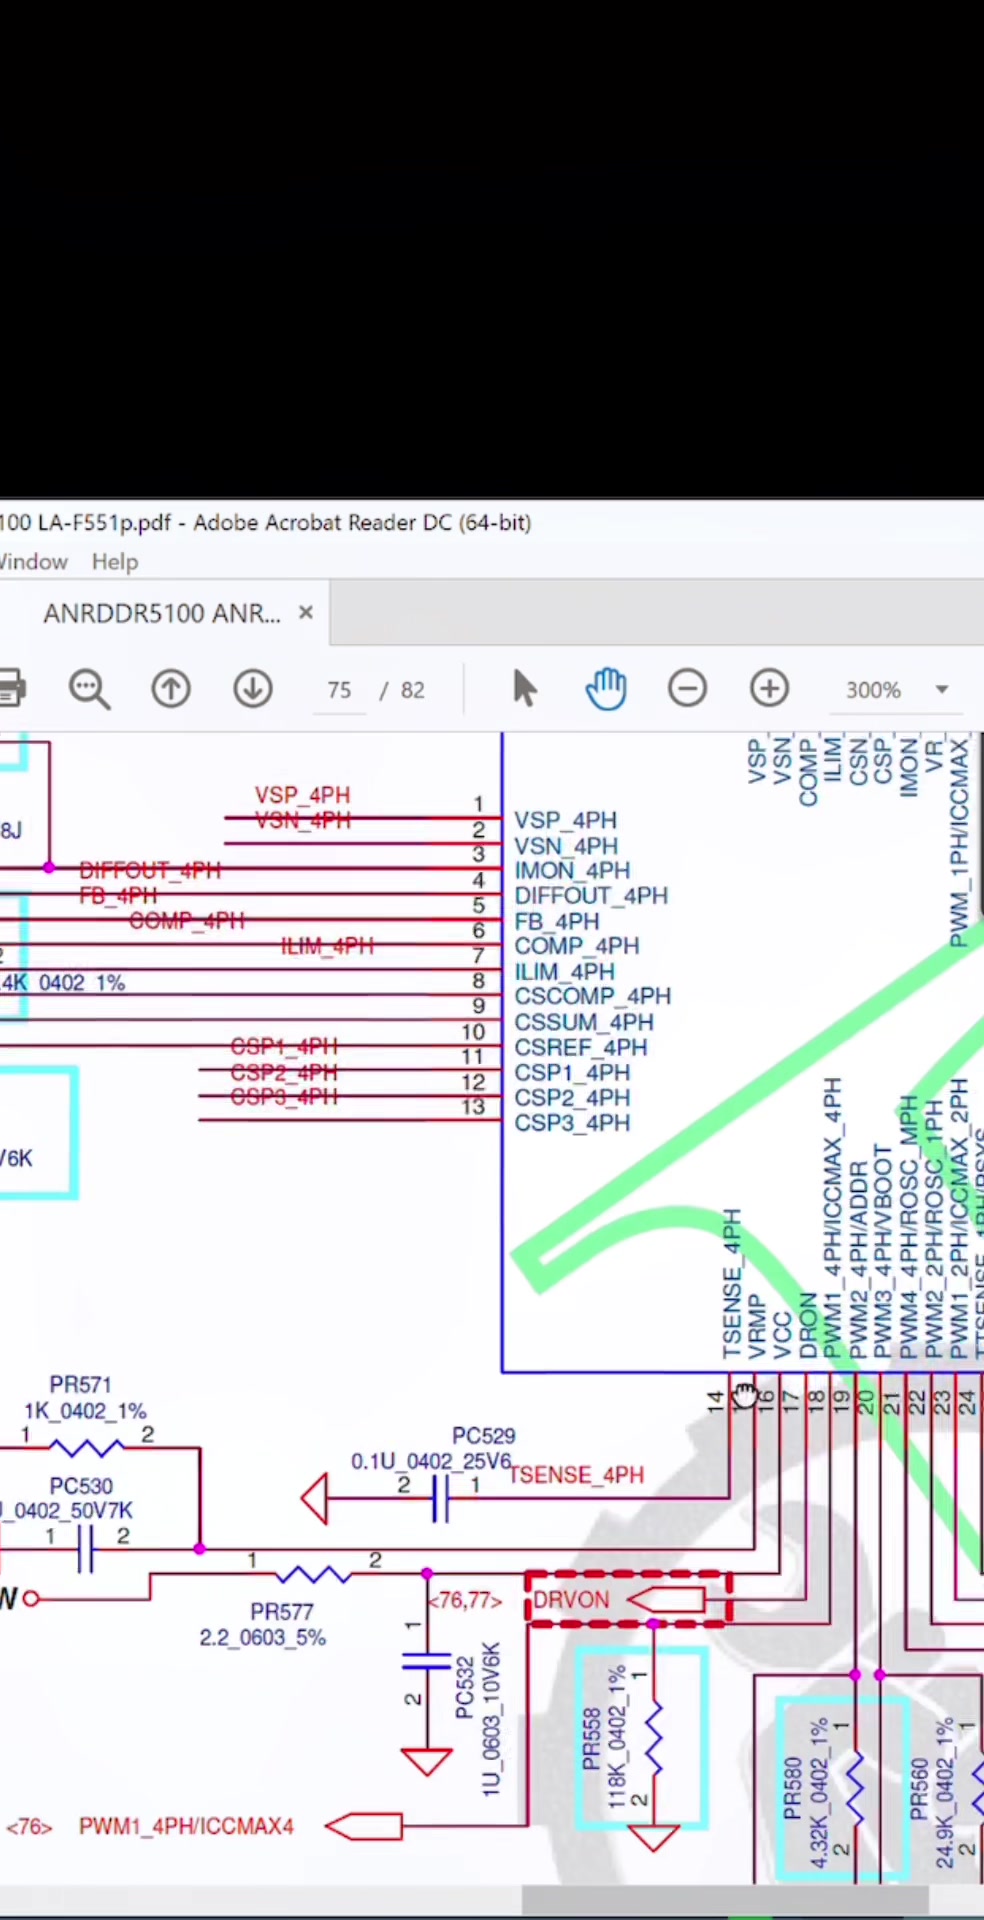Close the ANRDDR5100 document tab
The image size is (984, 1920).
coord(306,612)
